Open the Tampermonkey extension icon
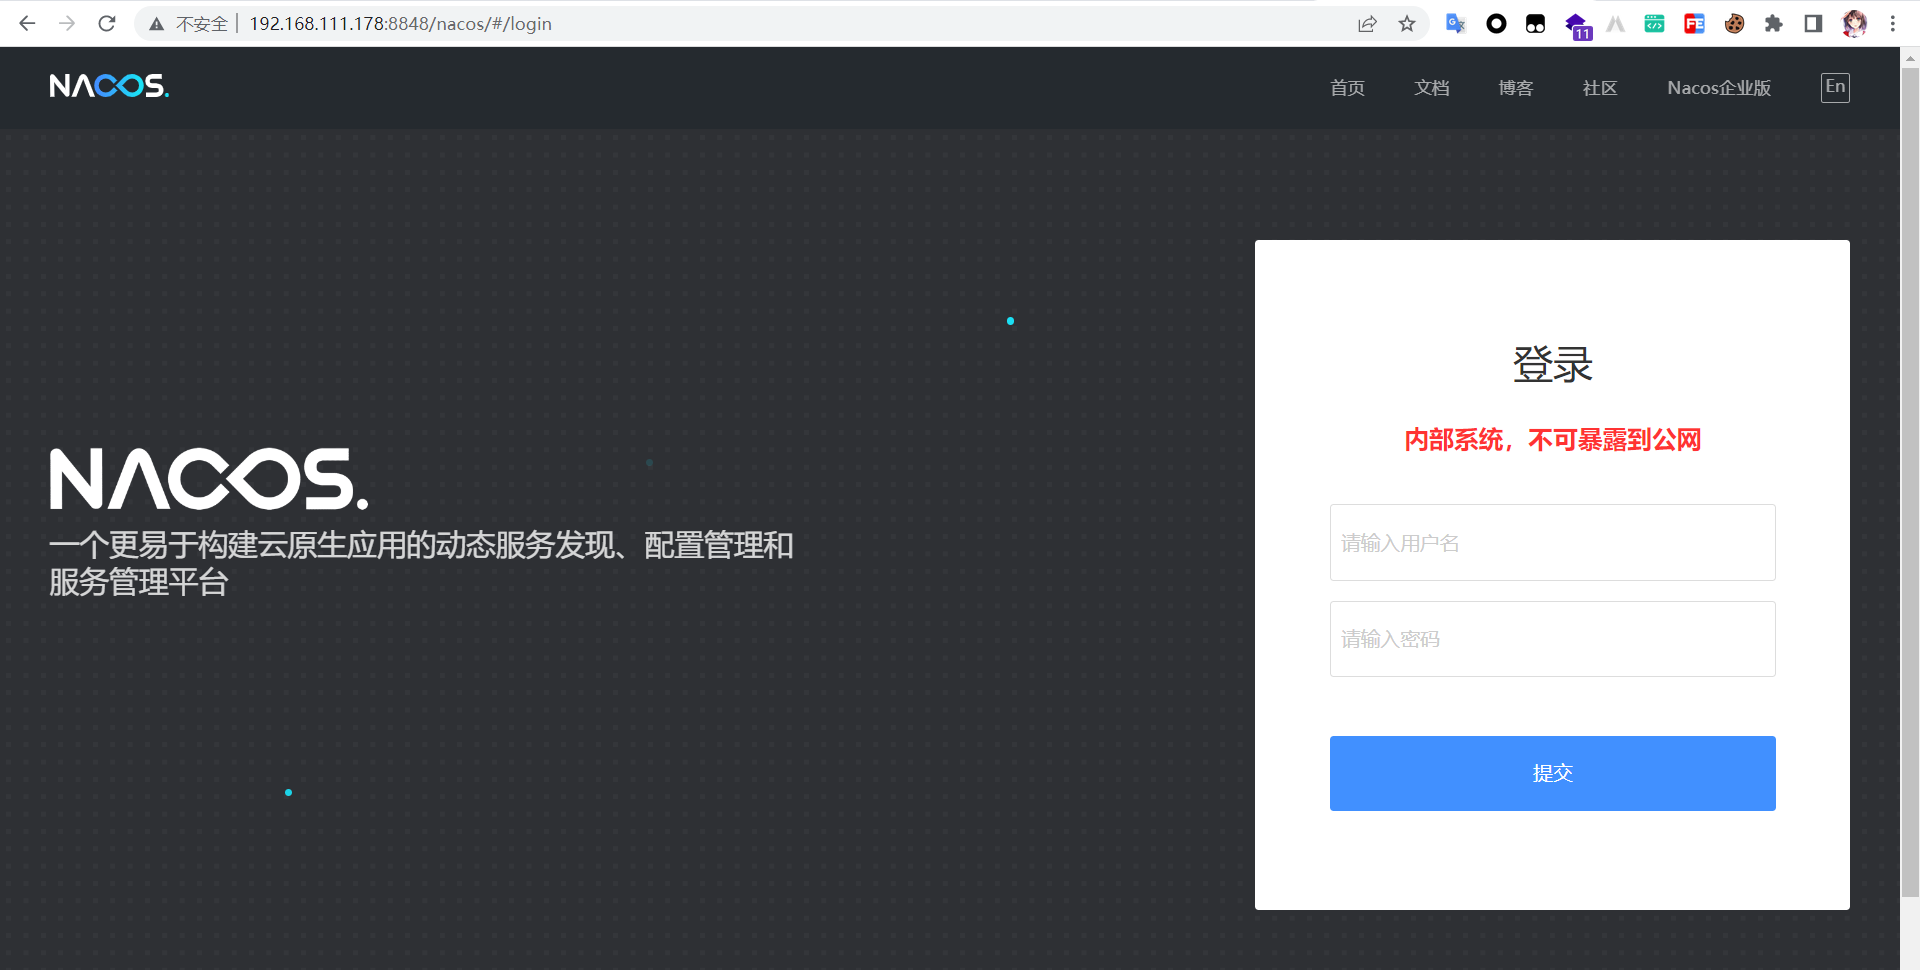Image resolution: width=1920 pixels, height=970 pixels. point(1535,24)
